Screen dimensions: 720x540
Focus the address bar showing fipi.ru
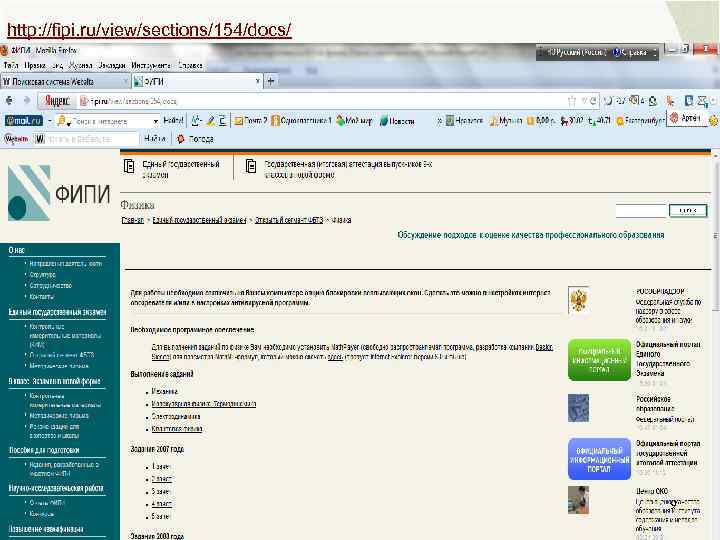click(321, 101)
